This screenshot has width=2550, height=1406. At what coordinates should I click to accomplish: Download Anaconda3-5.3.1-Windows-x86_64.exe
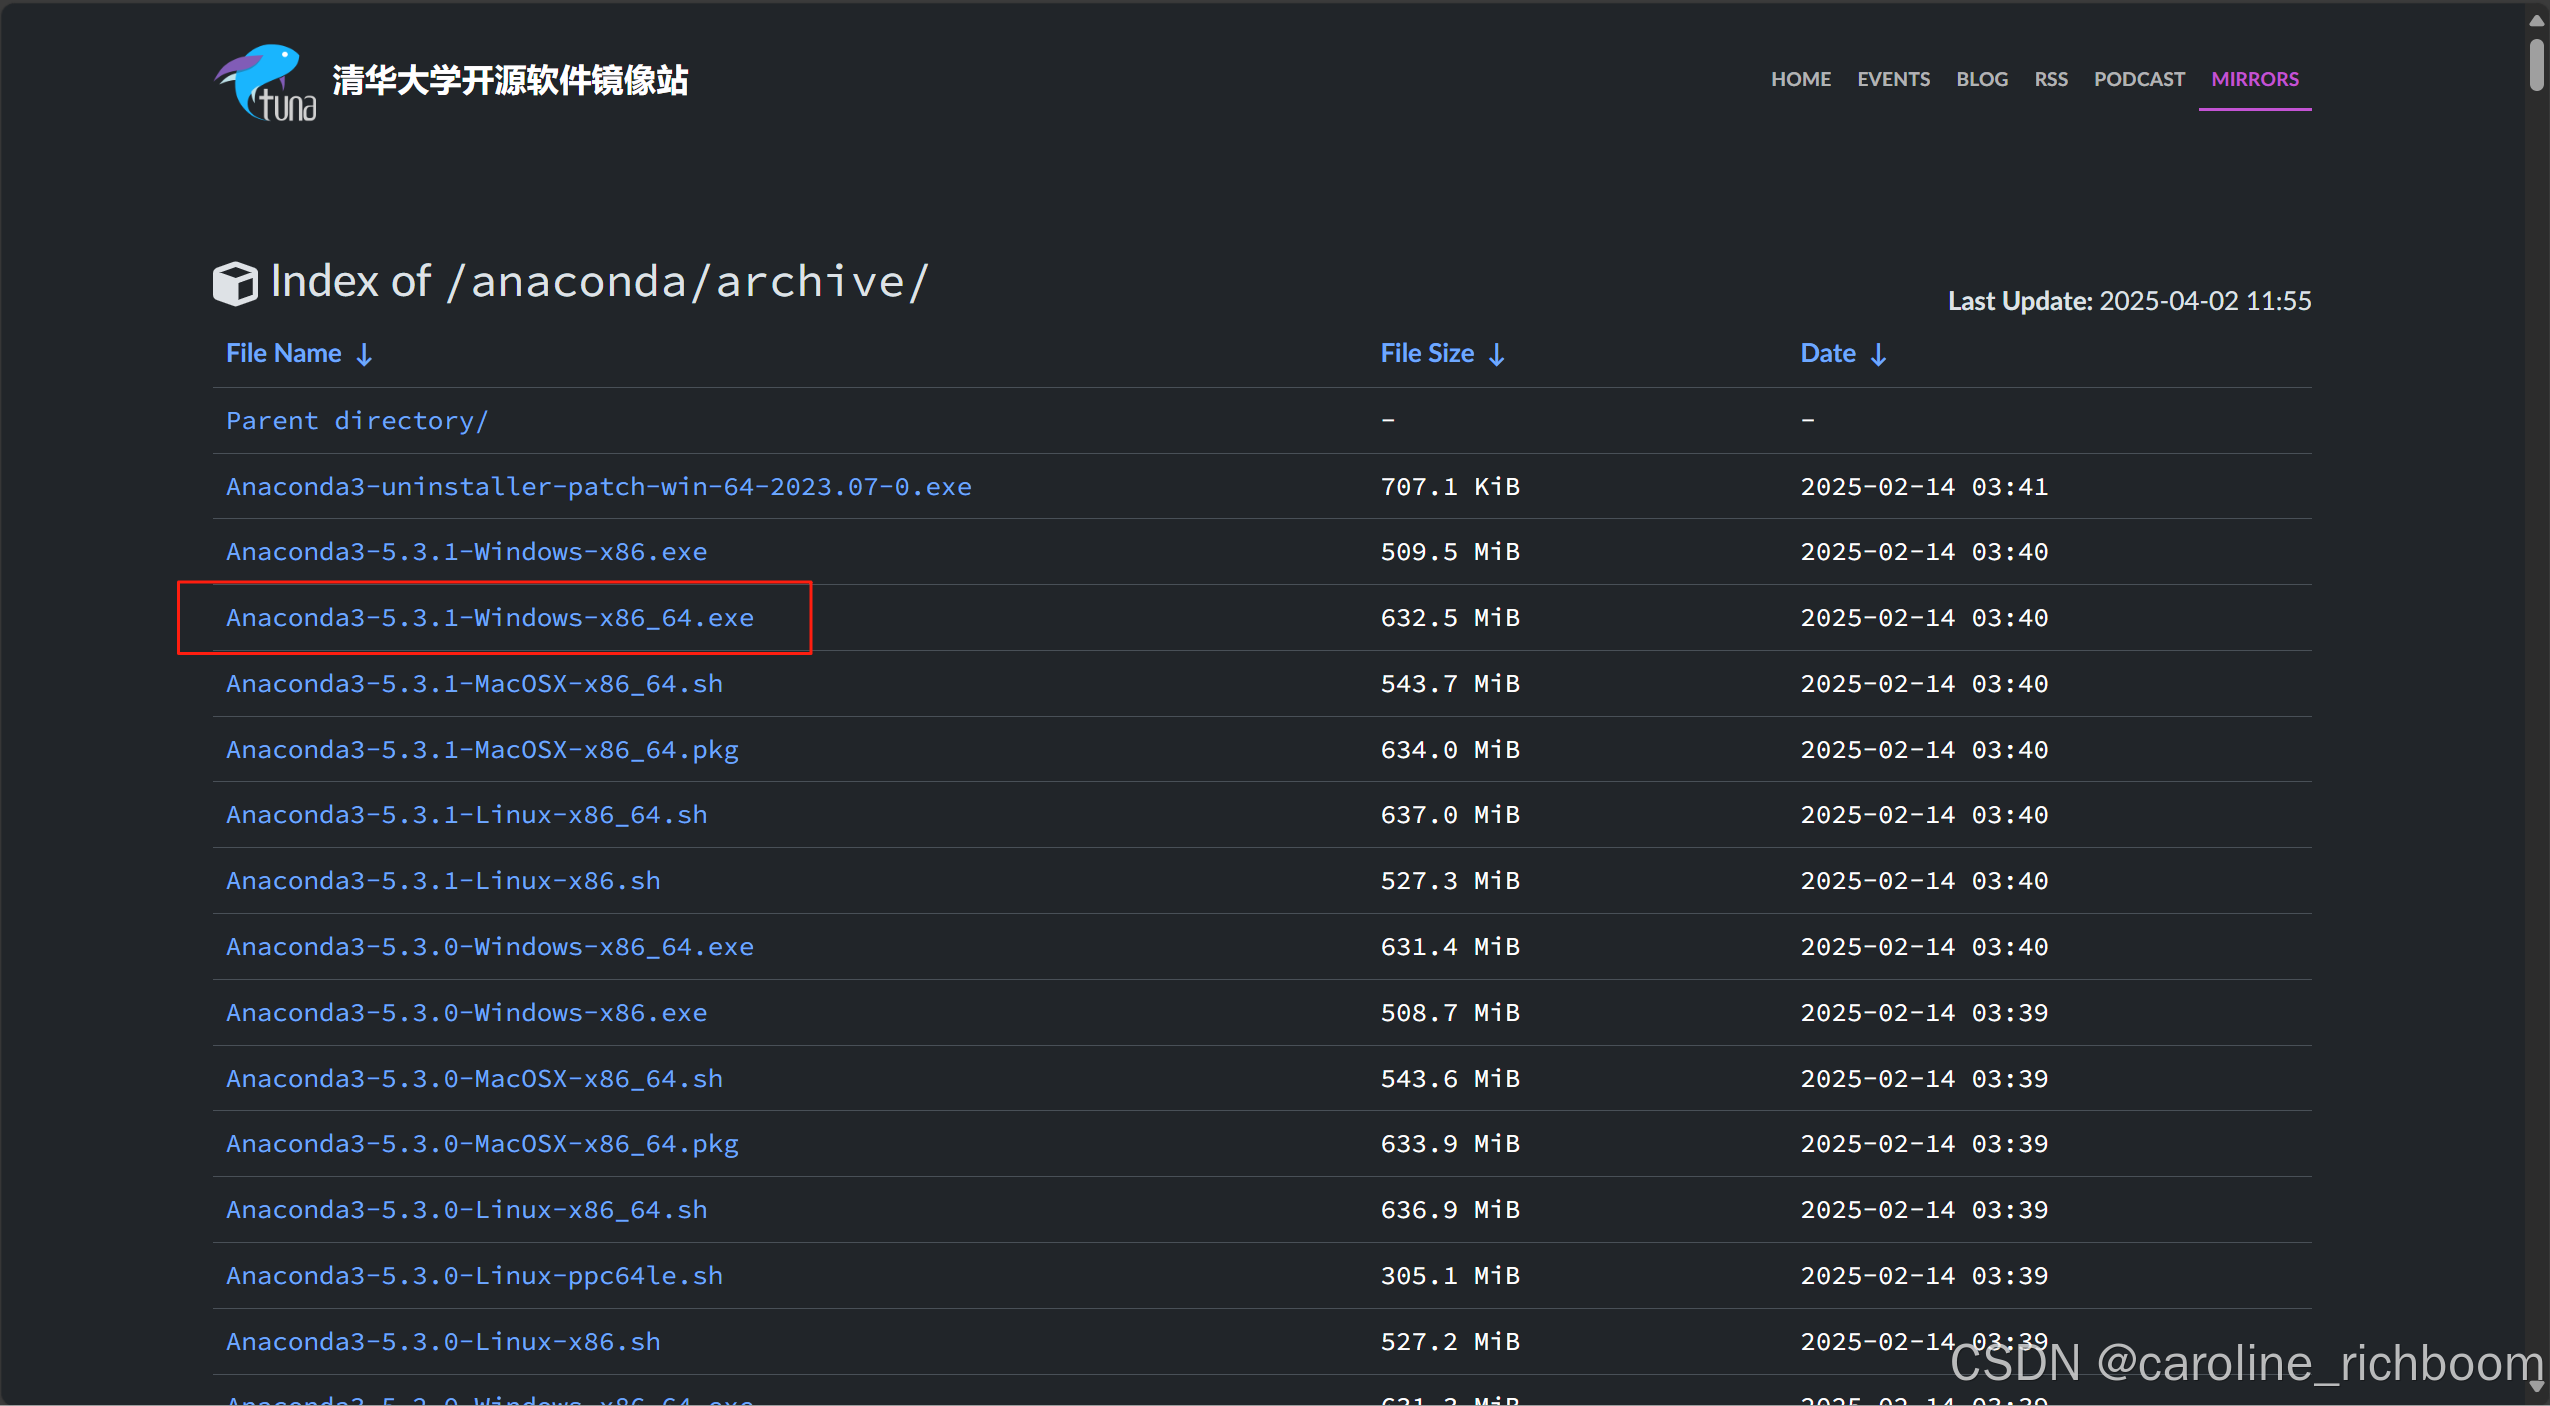[x=489, y=618]
